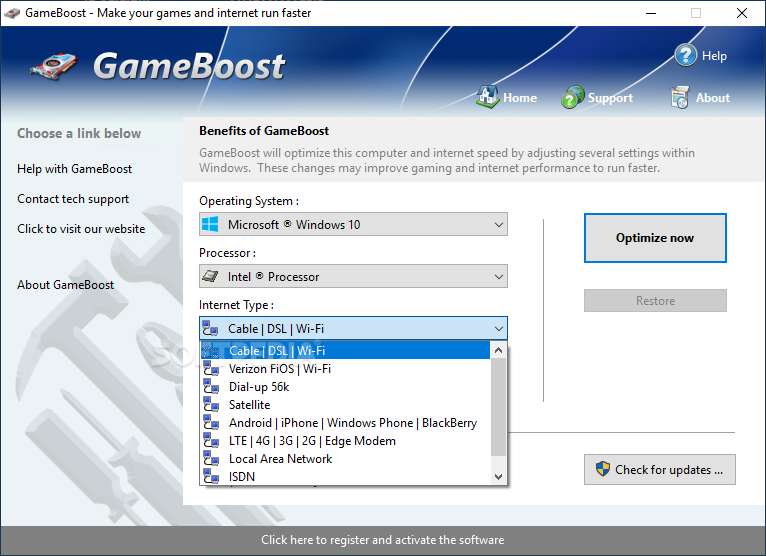Click the About documents icon
The height and width of the screenshot is (556, 766).
tap(679, 97)
